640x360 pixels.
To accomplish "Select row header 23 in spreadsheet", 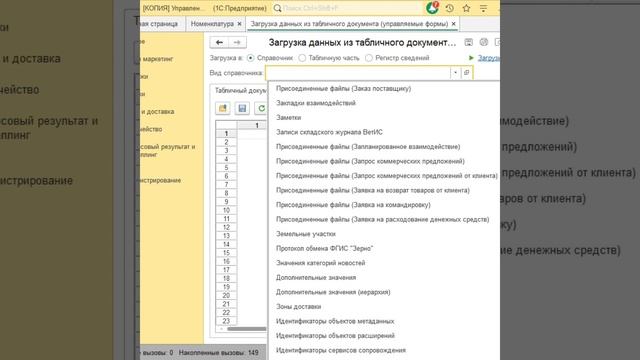I will click(x=226, y=321).
